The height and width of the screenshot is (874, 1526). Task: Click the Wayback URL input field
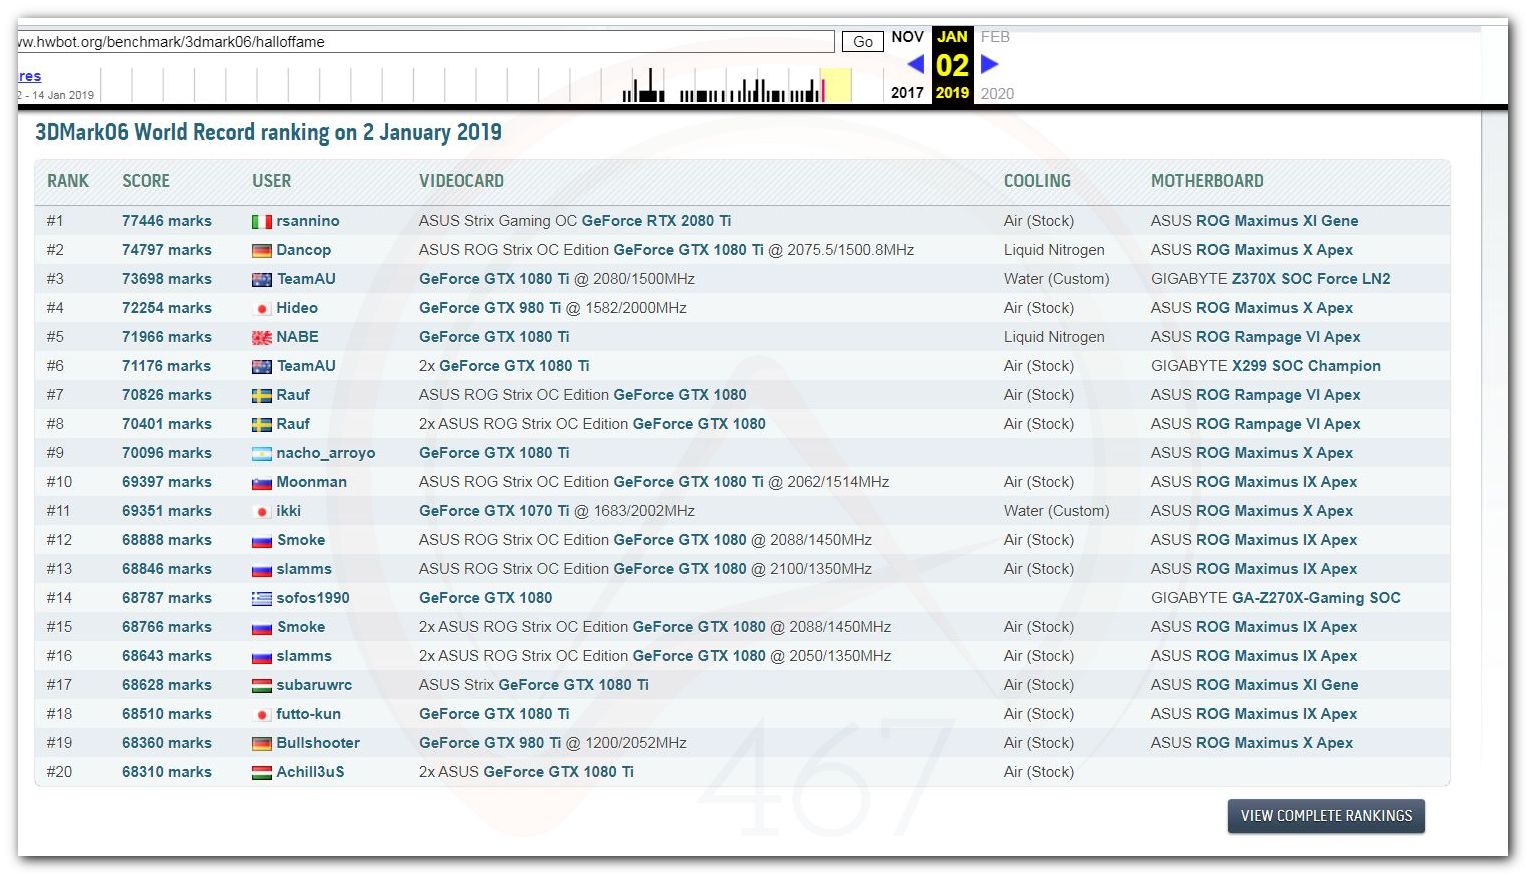[x=425, y=42]
